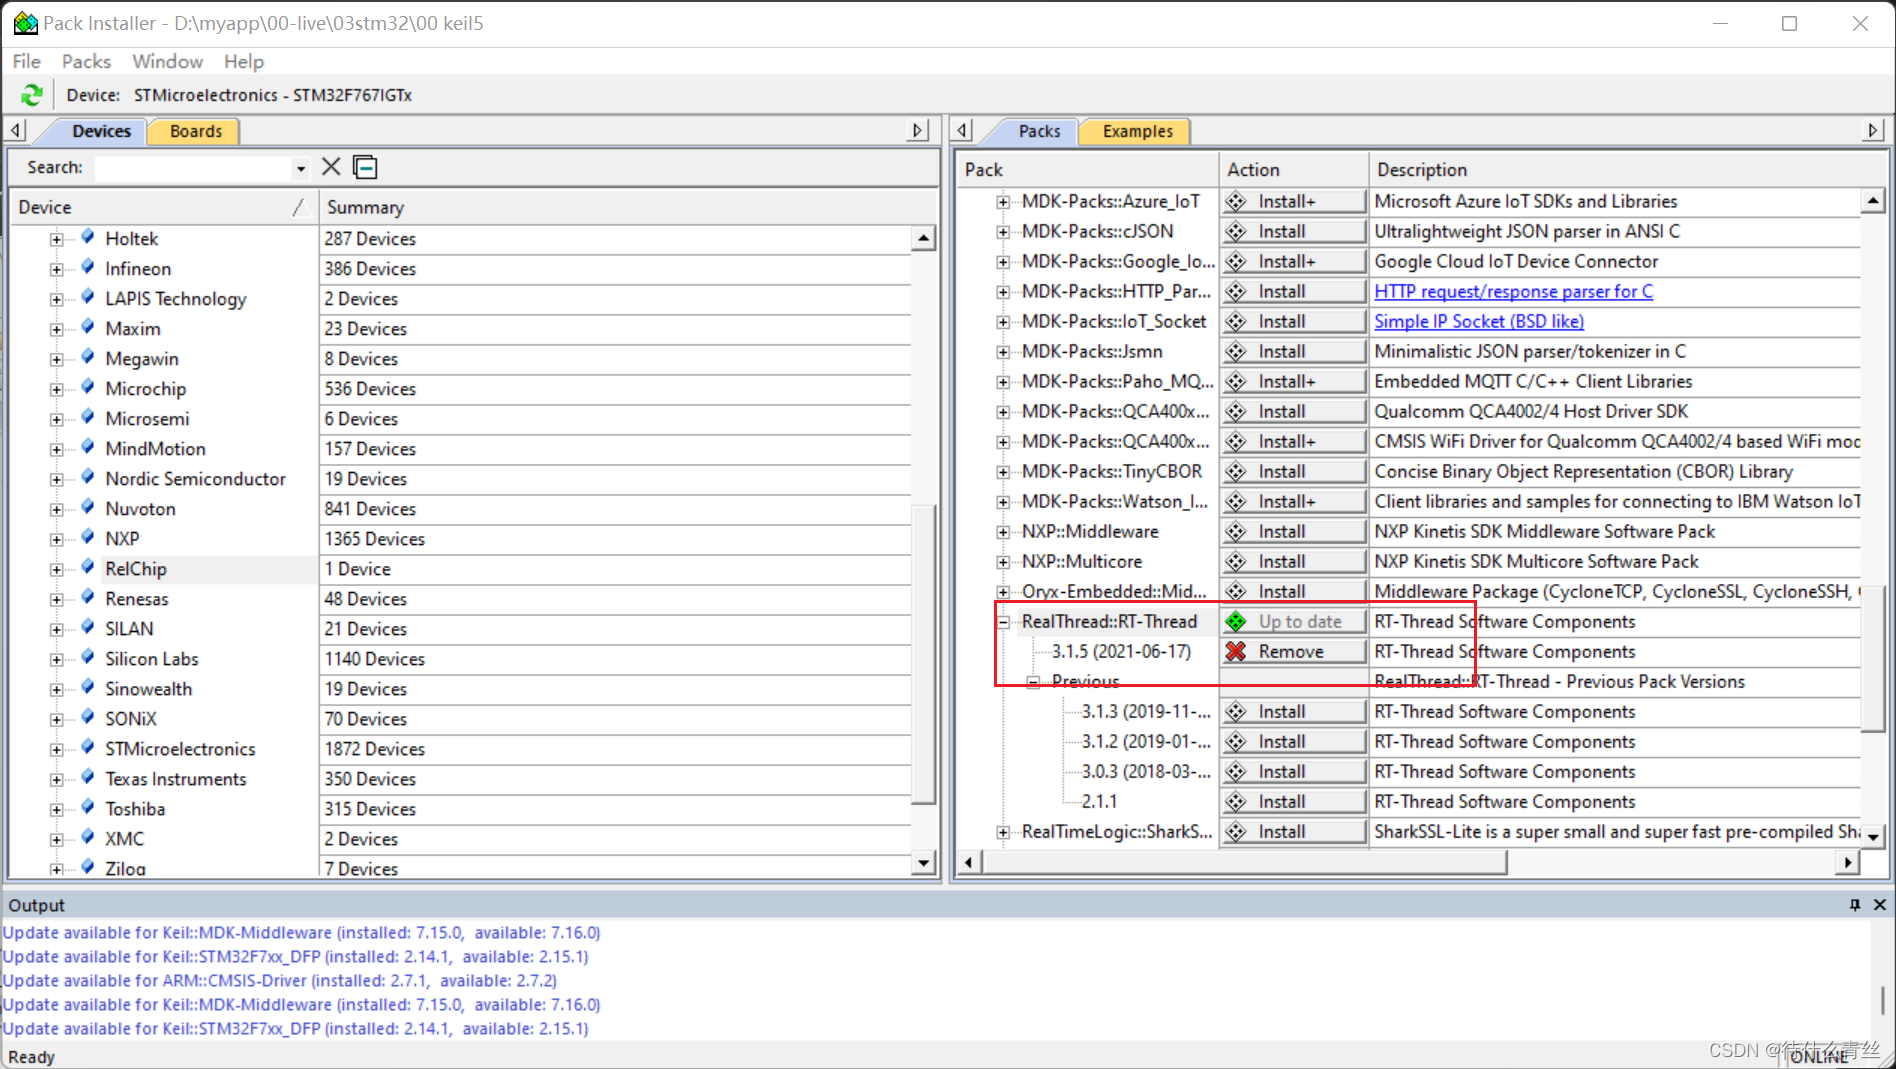Click install icon for MDK-Packs::cJSON
This screenshot has height=1069, width=1896.
point(1237,231)
